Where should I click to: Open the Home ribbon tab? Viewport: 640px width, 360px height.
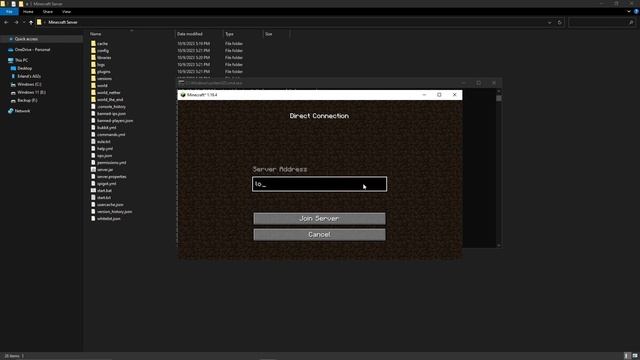pyautogui.click(x=28, y=12)
